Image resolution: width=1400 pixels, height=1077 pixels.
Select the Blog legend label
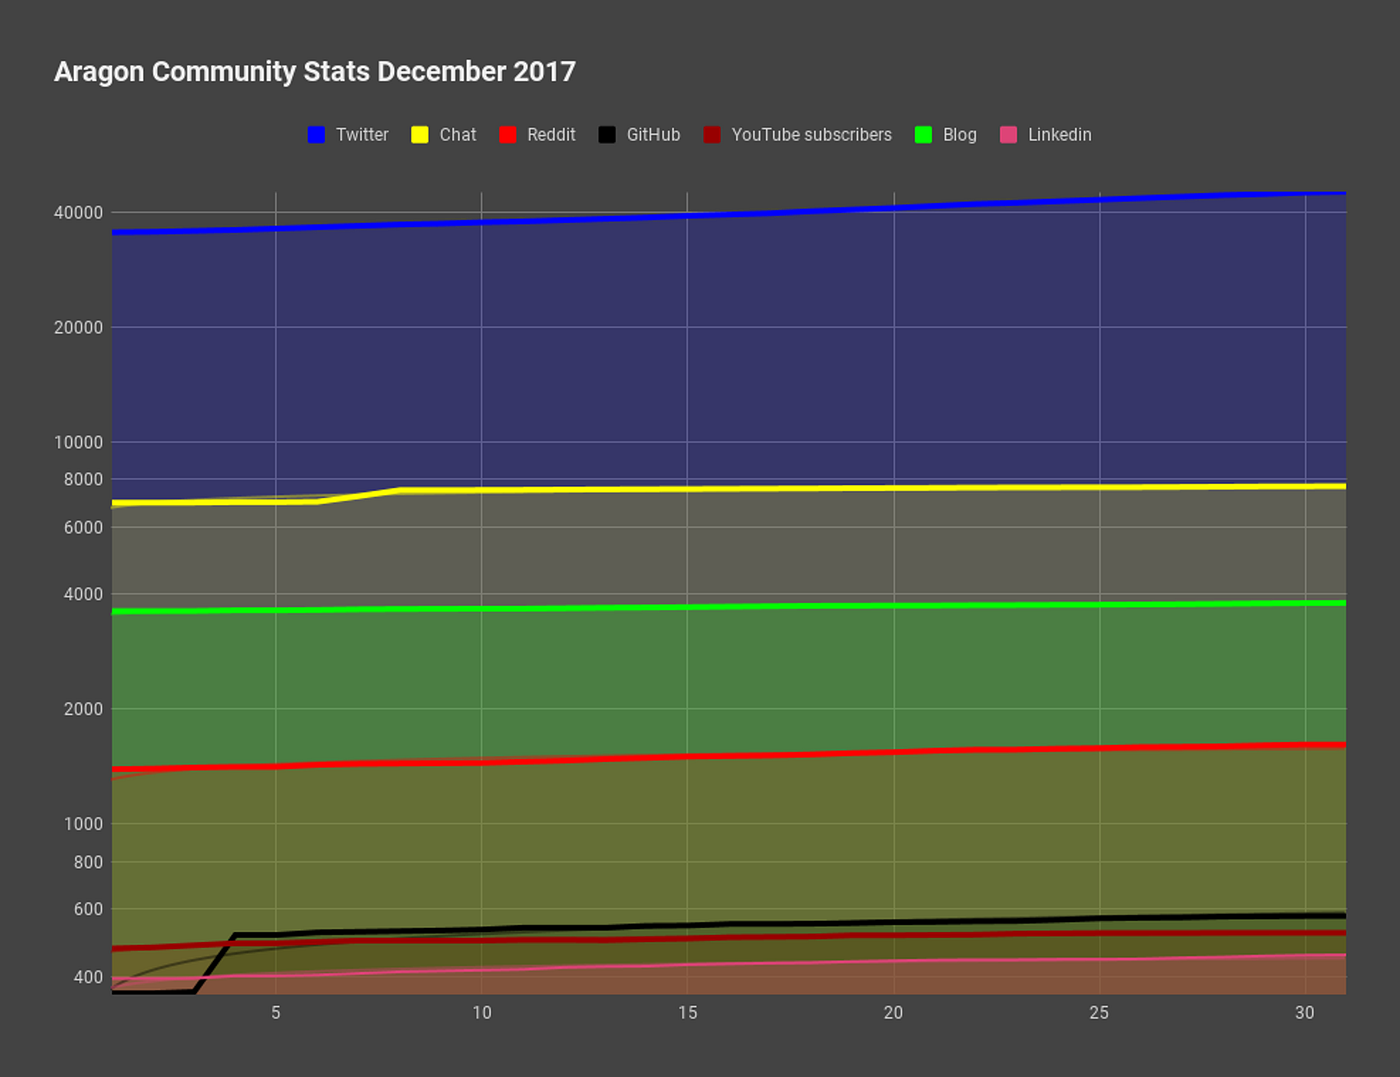coord(960,135)
